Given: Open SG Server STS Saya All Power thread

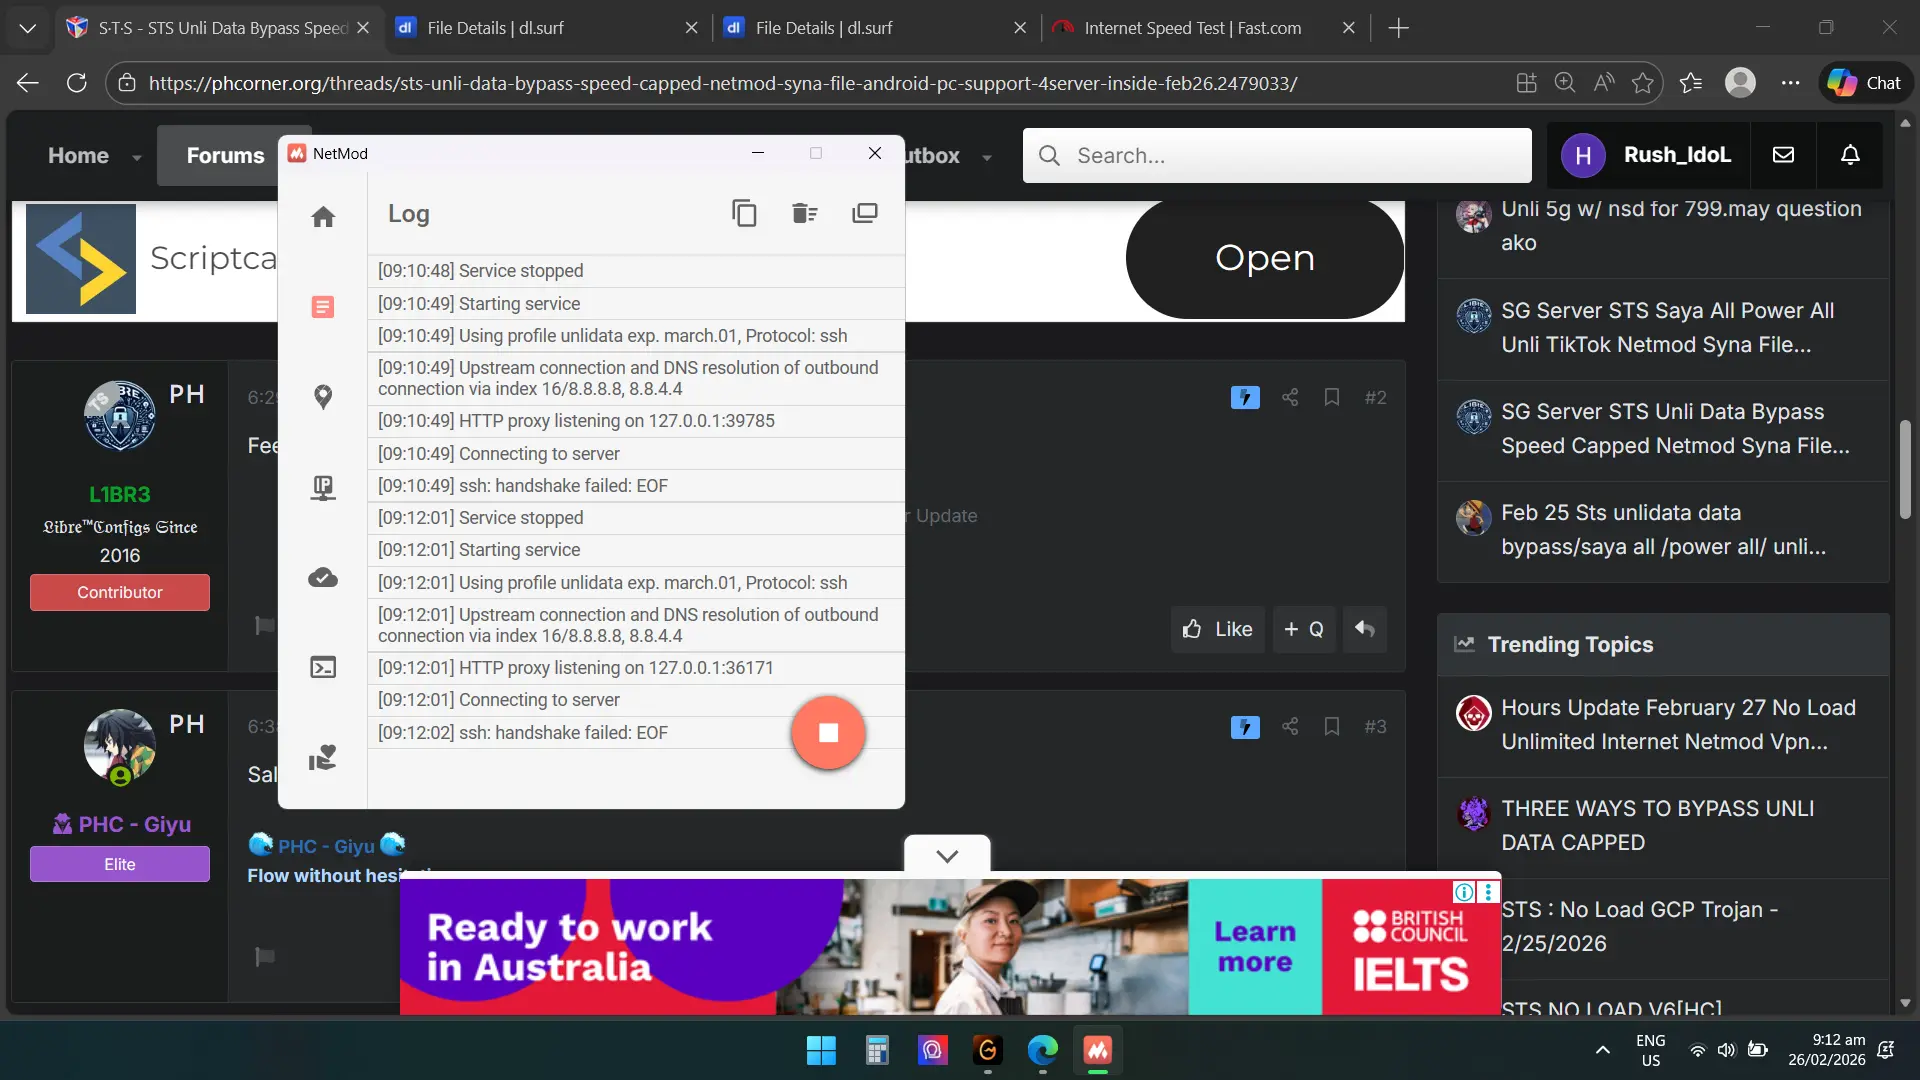Looking at the screenshot, I should click(x=1667, y=327).
